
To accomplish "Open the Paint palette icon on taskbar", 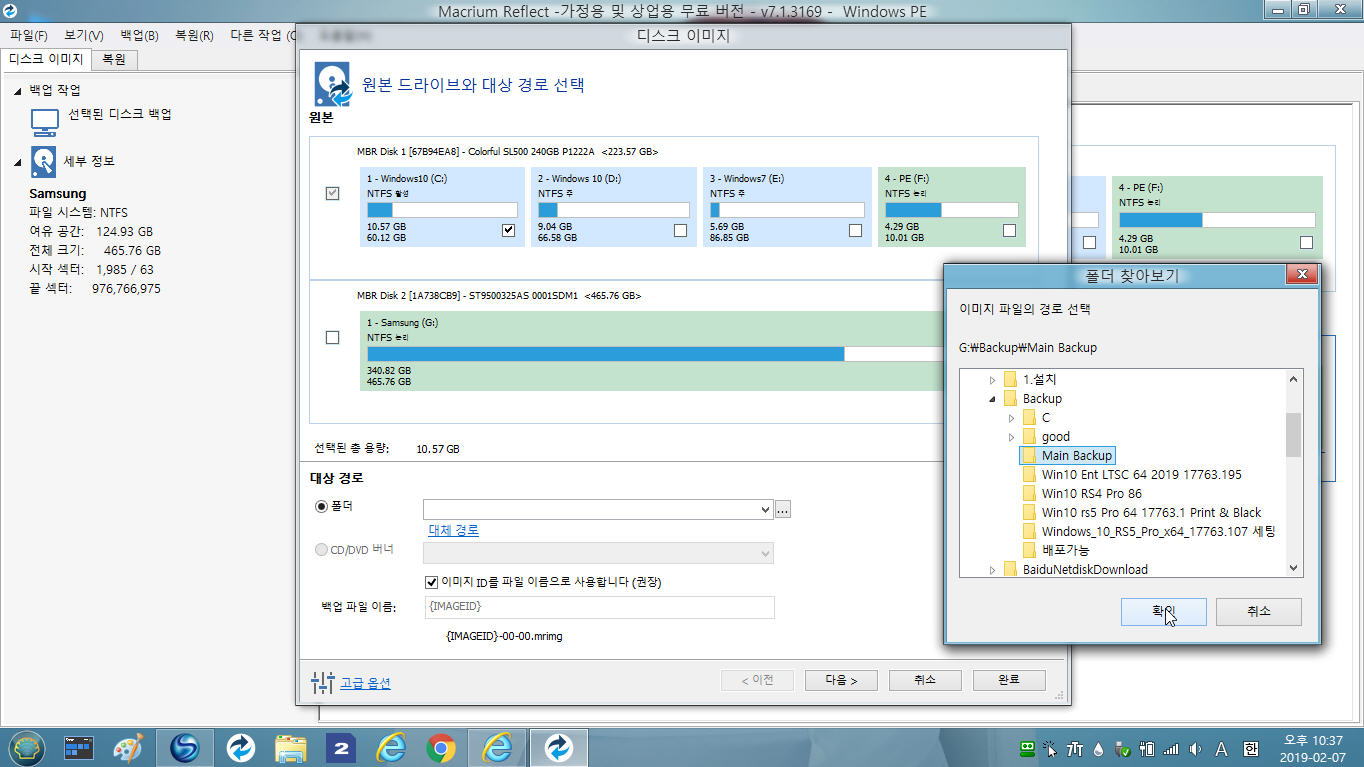I will [x=128, y=747].
